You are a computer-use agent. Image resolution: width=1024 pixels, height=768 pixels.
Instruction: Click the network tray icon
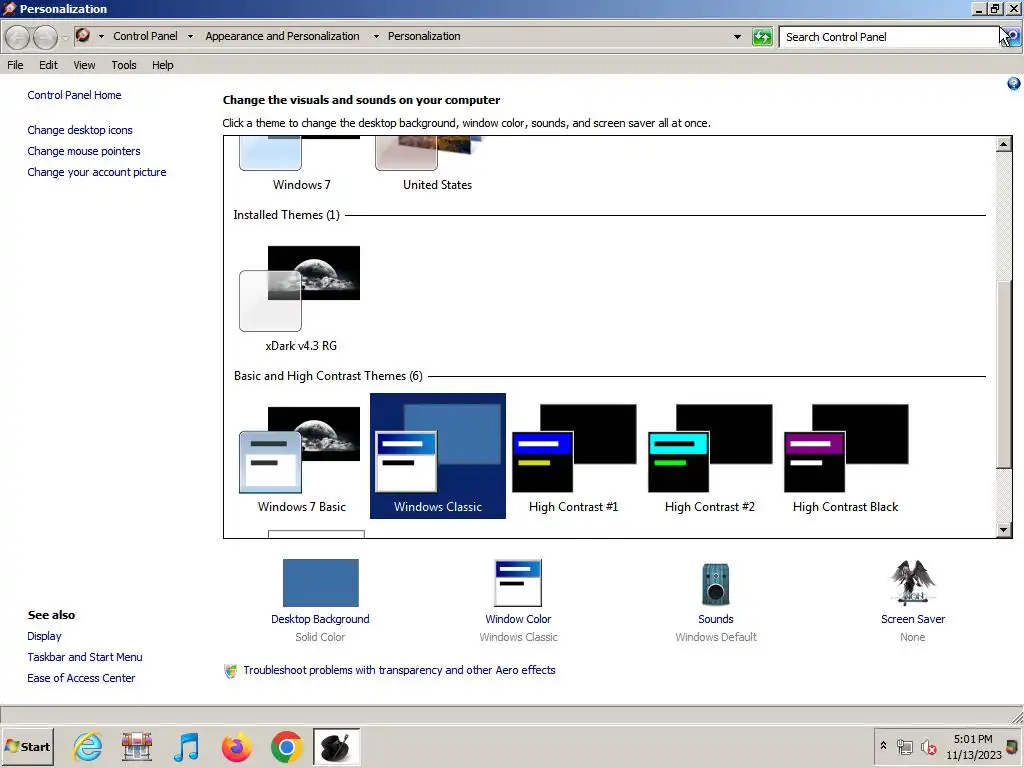click(904, 747)
